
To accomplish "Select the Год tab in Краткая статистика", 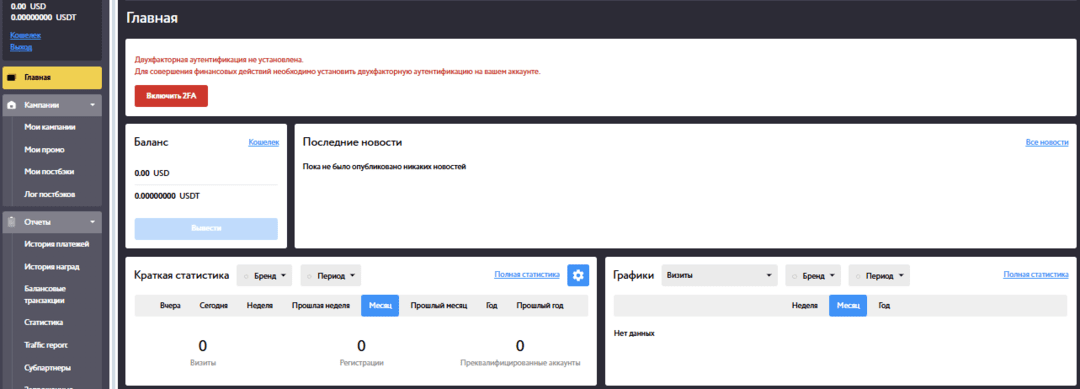I will [x=491, y=306].
